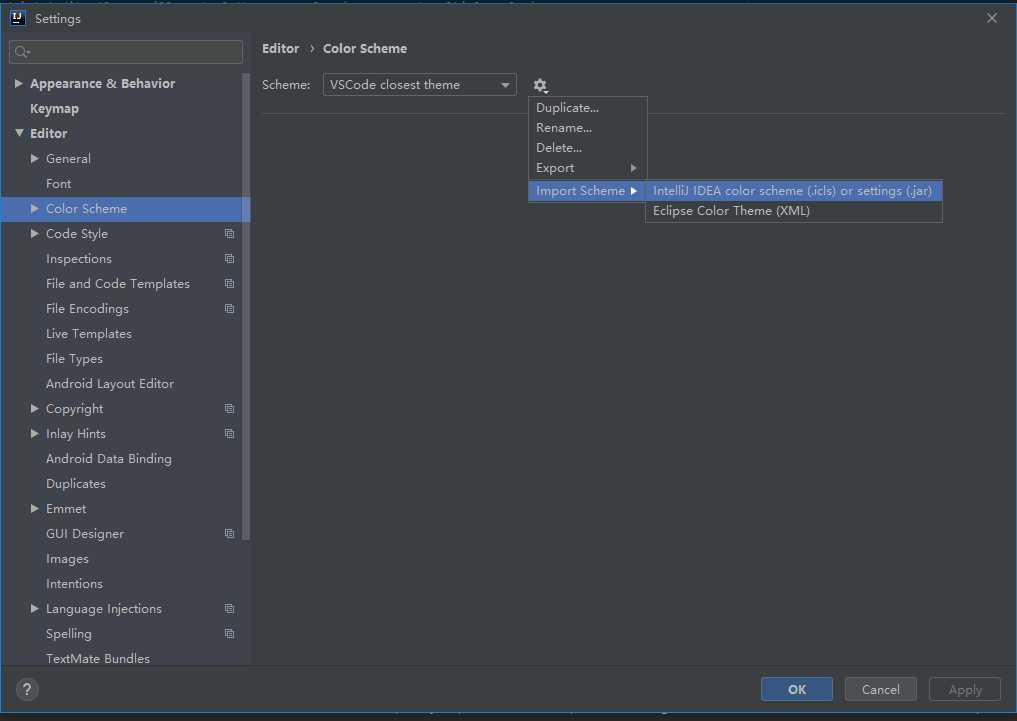This screenshot has height=721, width=1017.
Task: Expand the Language Injections node
Action: (35, 609)
